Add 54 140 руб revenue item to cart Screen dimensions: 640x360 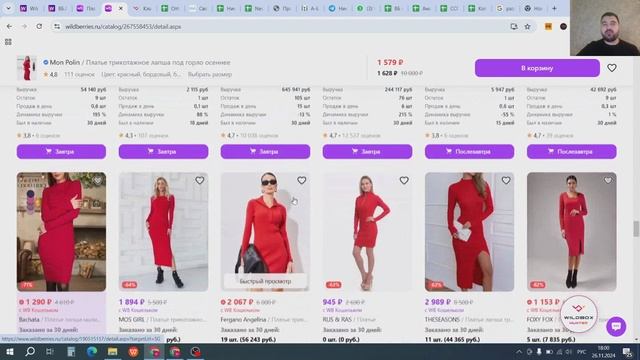(61, 151)
